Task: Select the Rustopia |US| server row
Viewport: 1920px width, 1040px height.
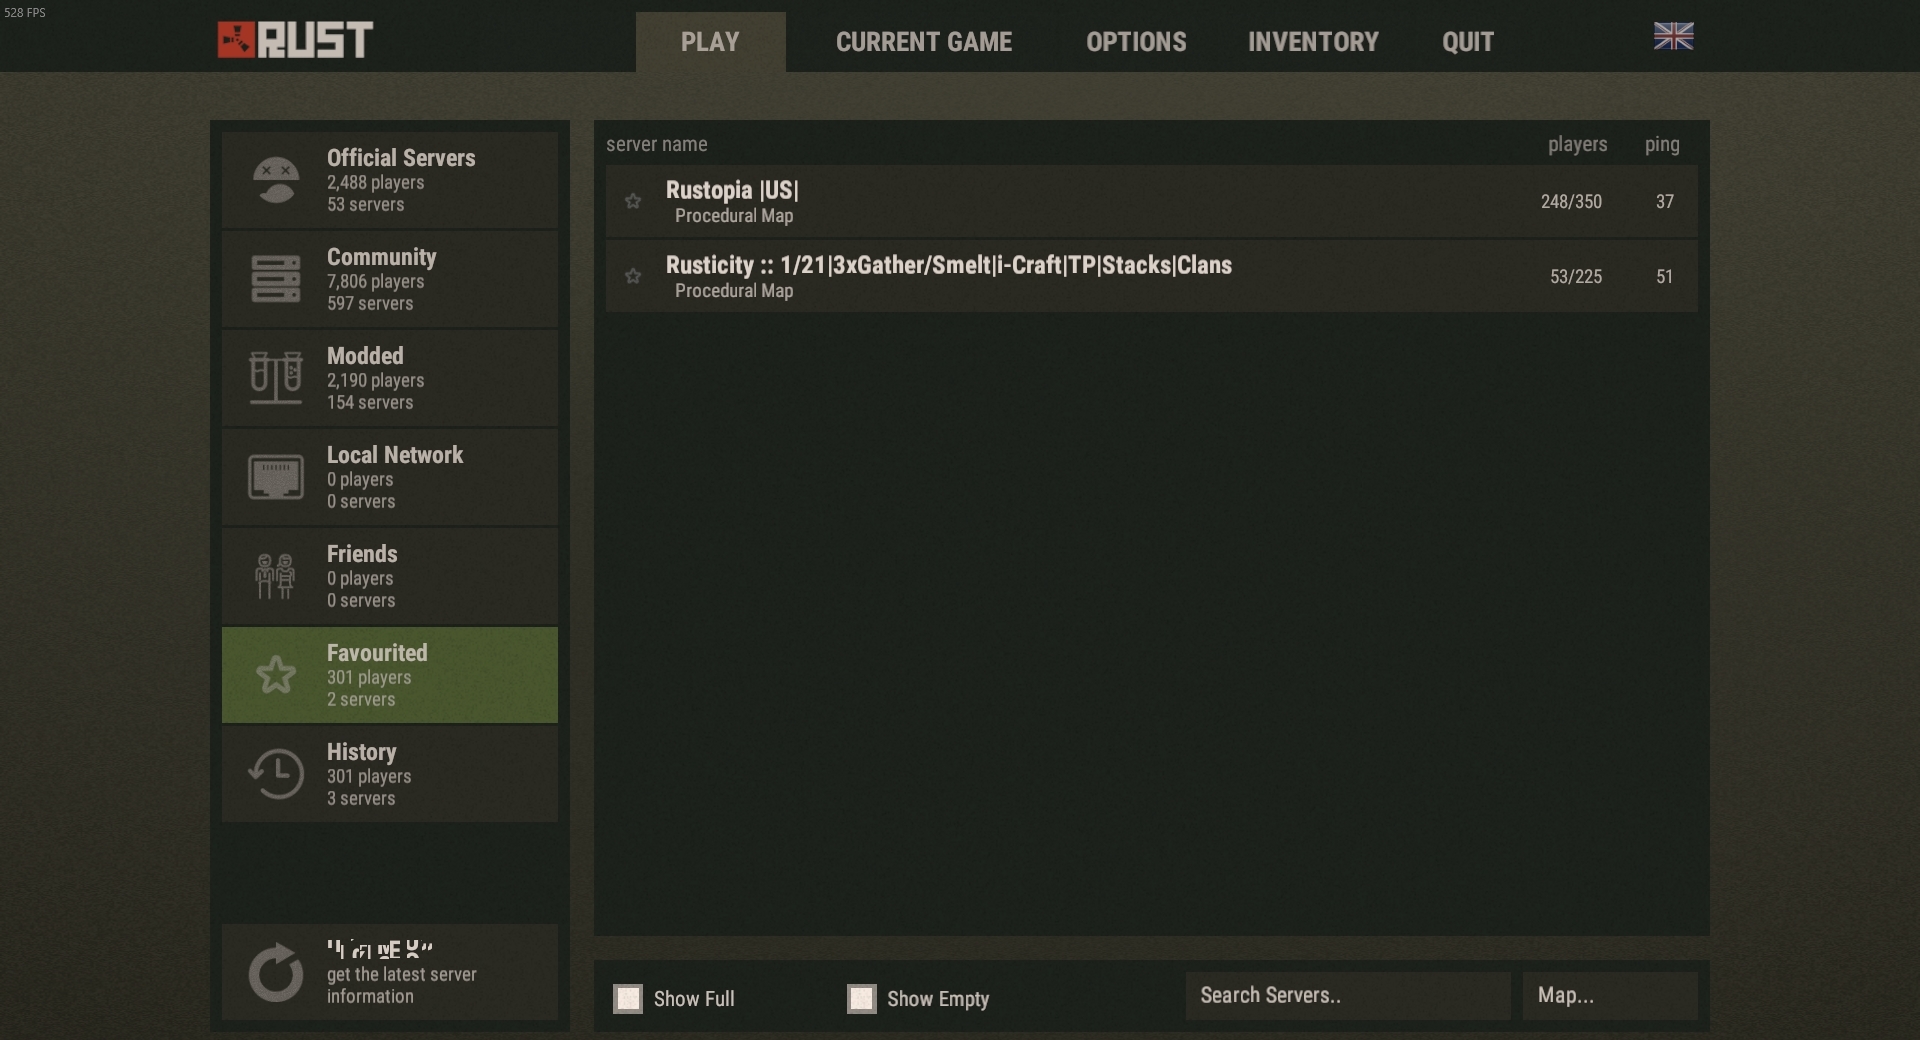Action: 1152,201
